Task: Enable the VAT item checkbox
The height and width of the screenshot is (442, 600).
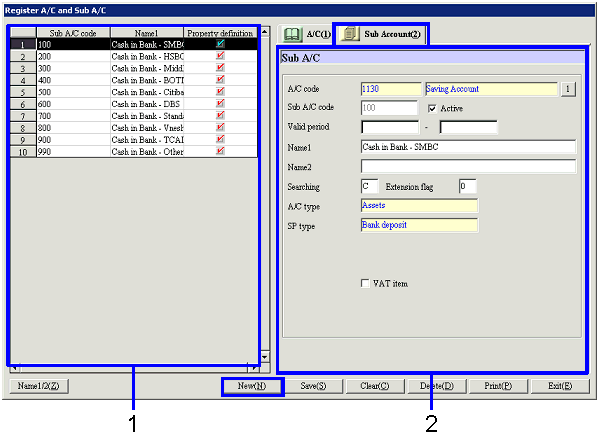Action: 365,284
